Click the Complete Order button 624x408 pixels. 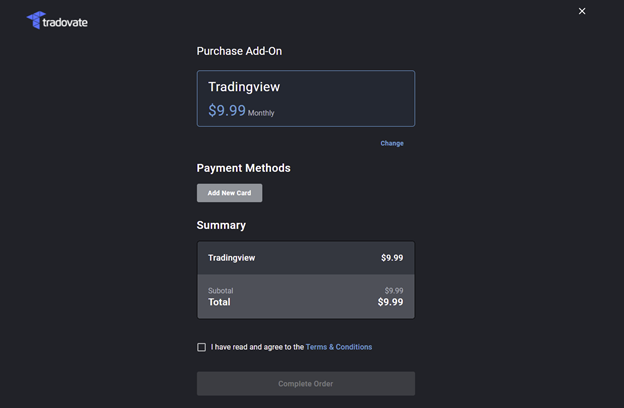click(x=306, y=384)
